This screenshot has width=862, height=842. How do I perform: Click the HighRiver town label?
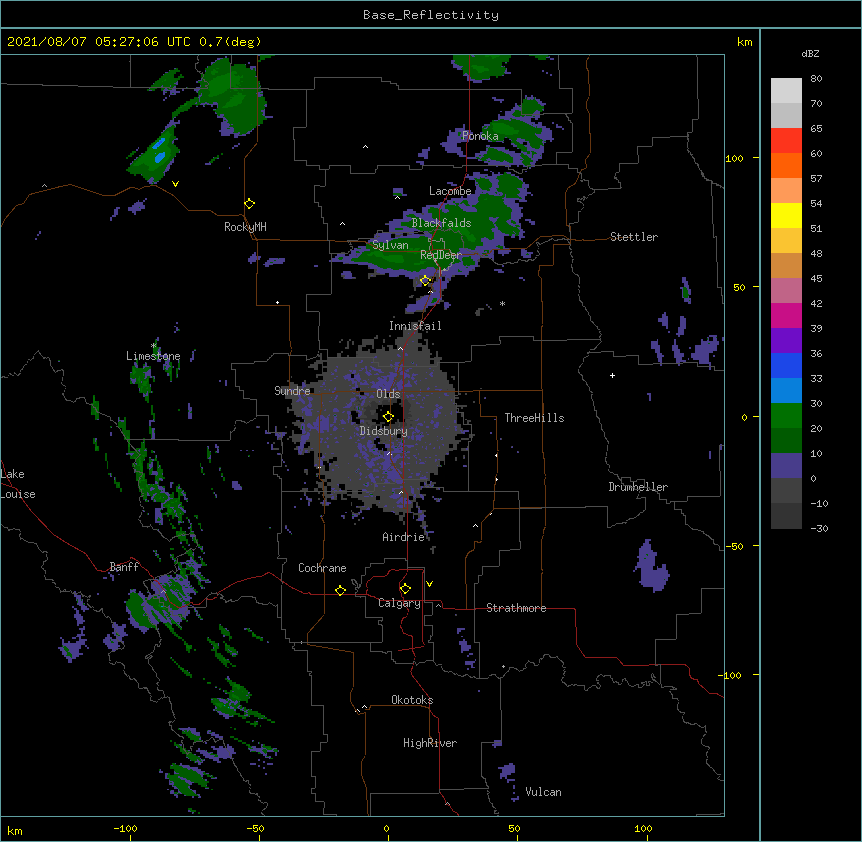click(430, 743)
